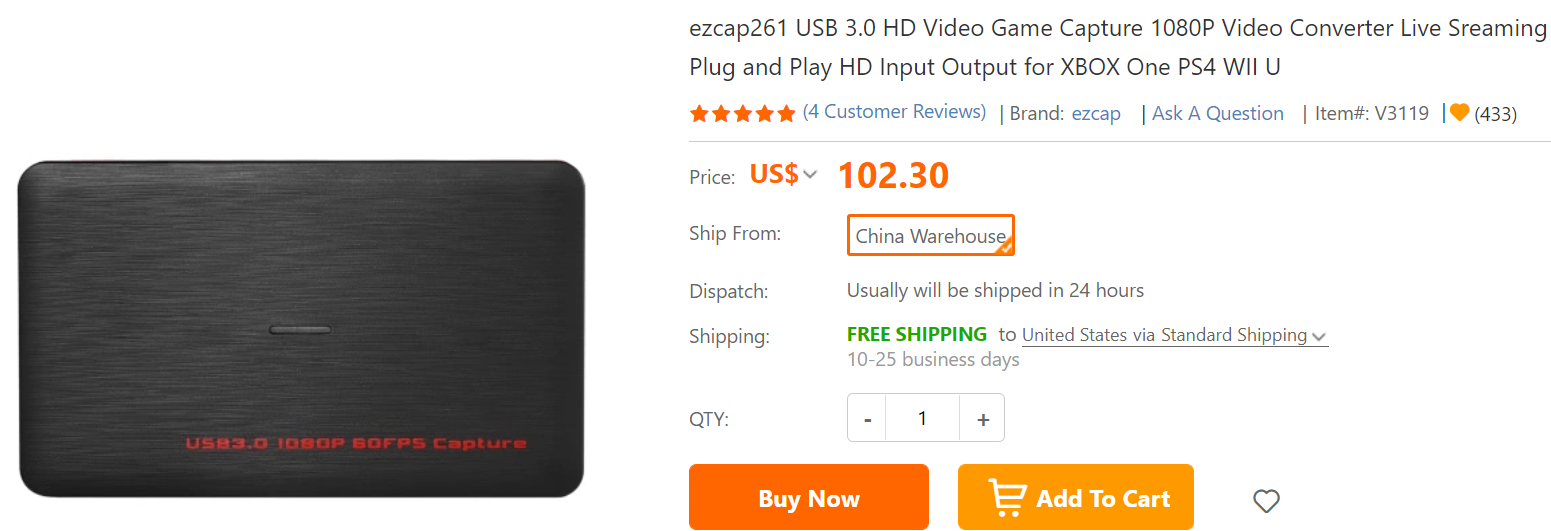Viewport: 1551px width, 531px height.
Task: Open the 4 Customer Reviews link
Action: (895, 112)
